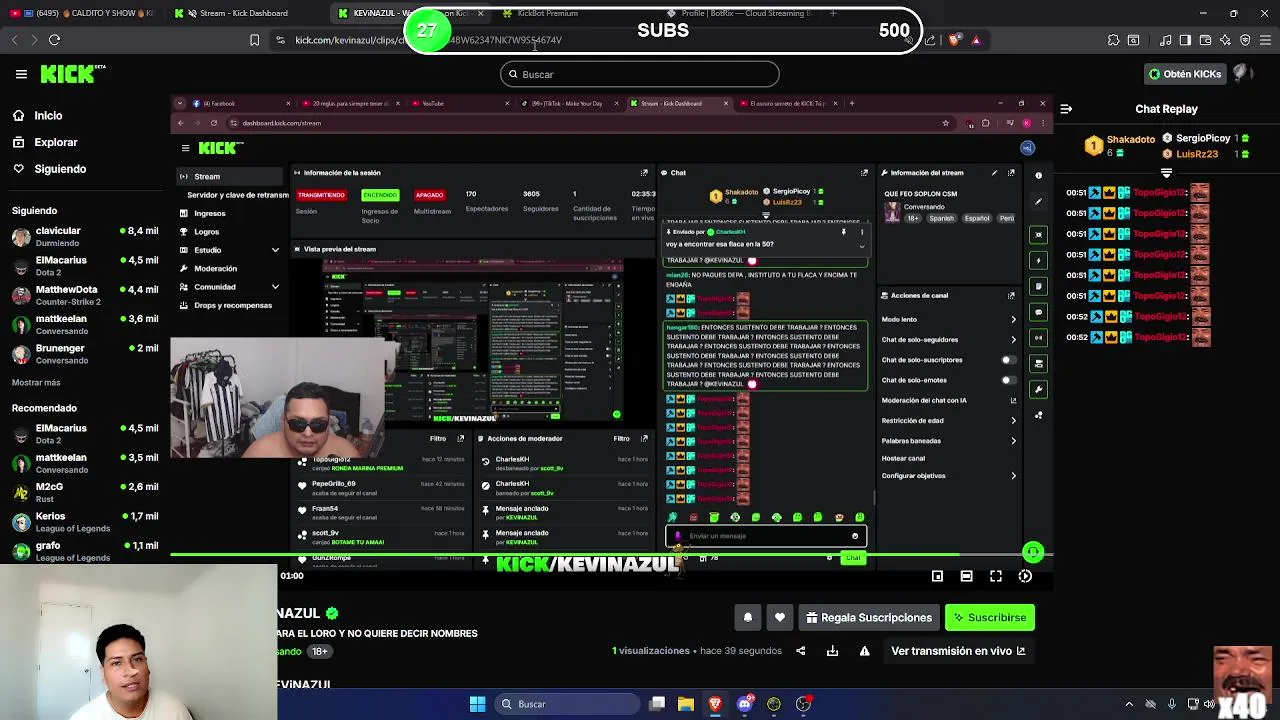This screenshot has width=1280, height=720.
Task: Toggle Chat de solo-suscriptores in recorded dashboard
Action: (x=1009, y=360)
